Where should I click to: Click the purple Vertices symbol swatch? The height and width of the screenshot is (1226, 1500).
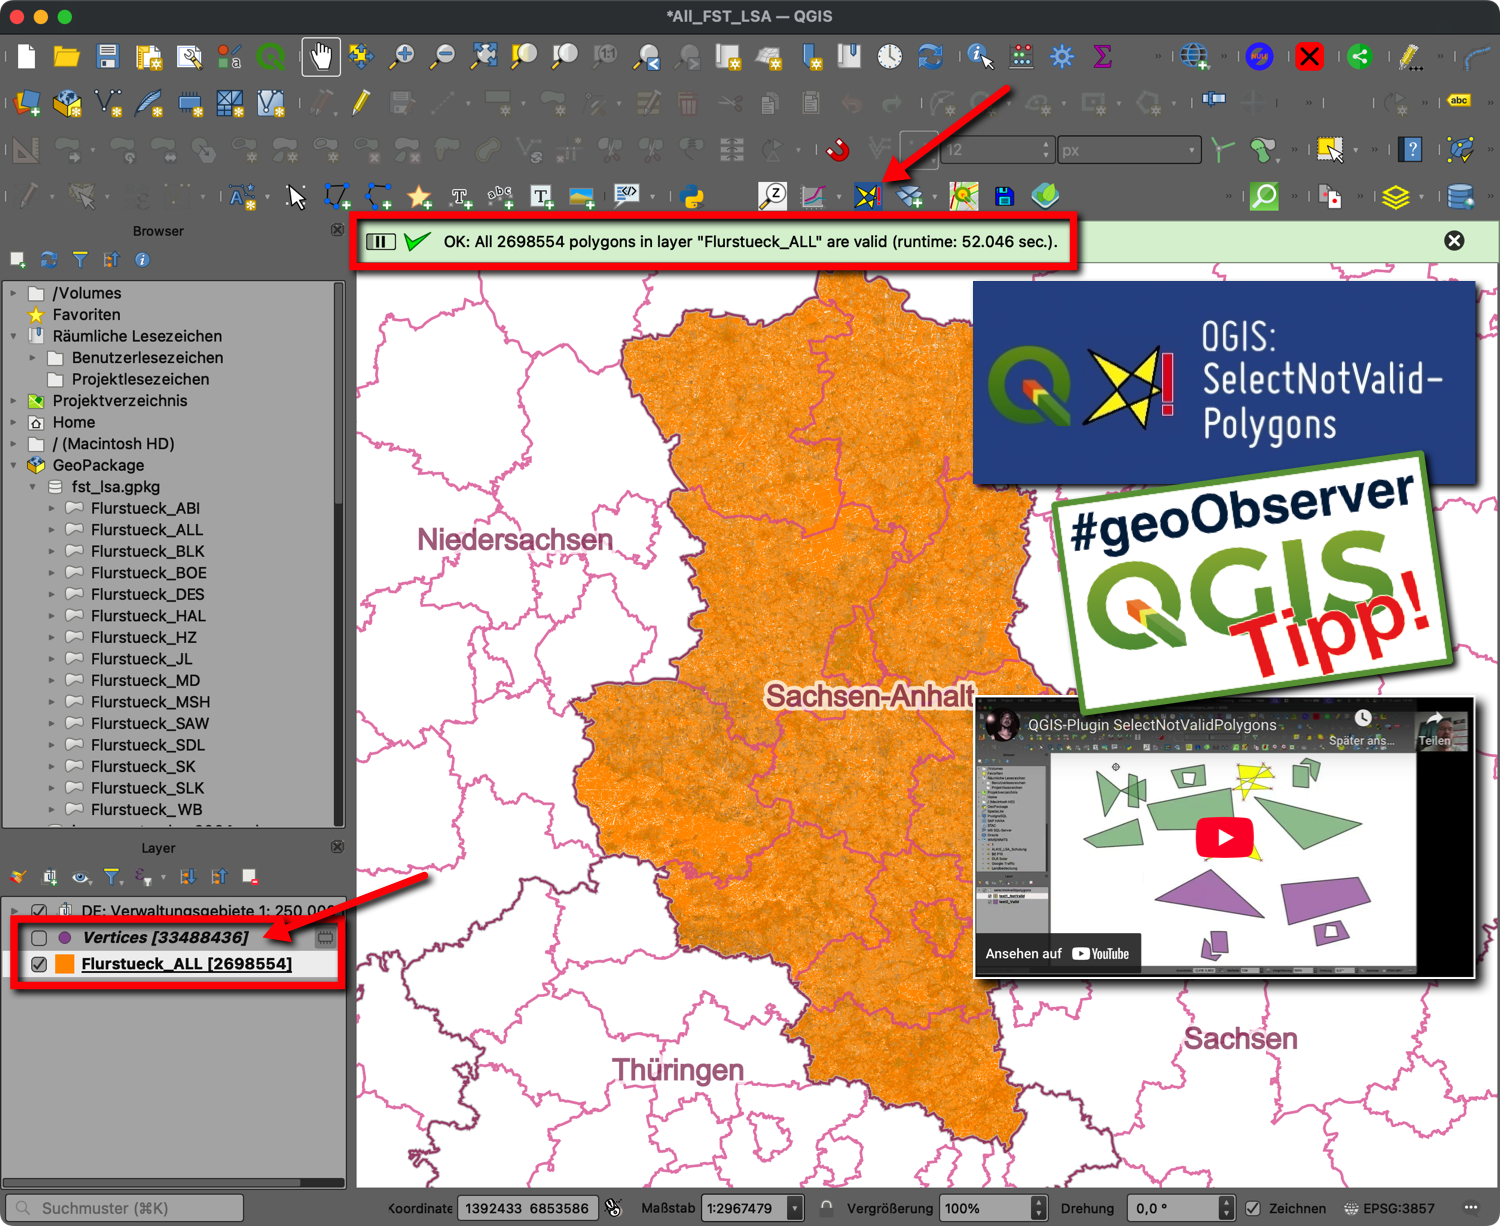coord(65,938)
